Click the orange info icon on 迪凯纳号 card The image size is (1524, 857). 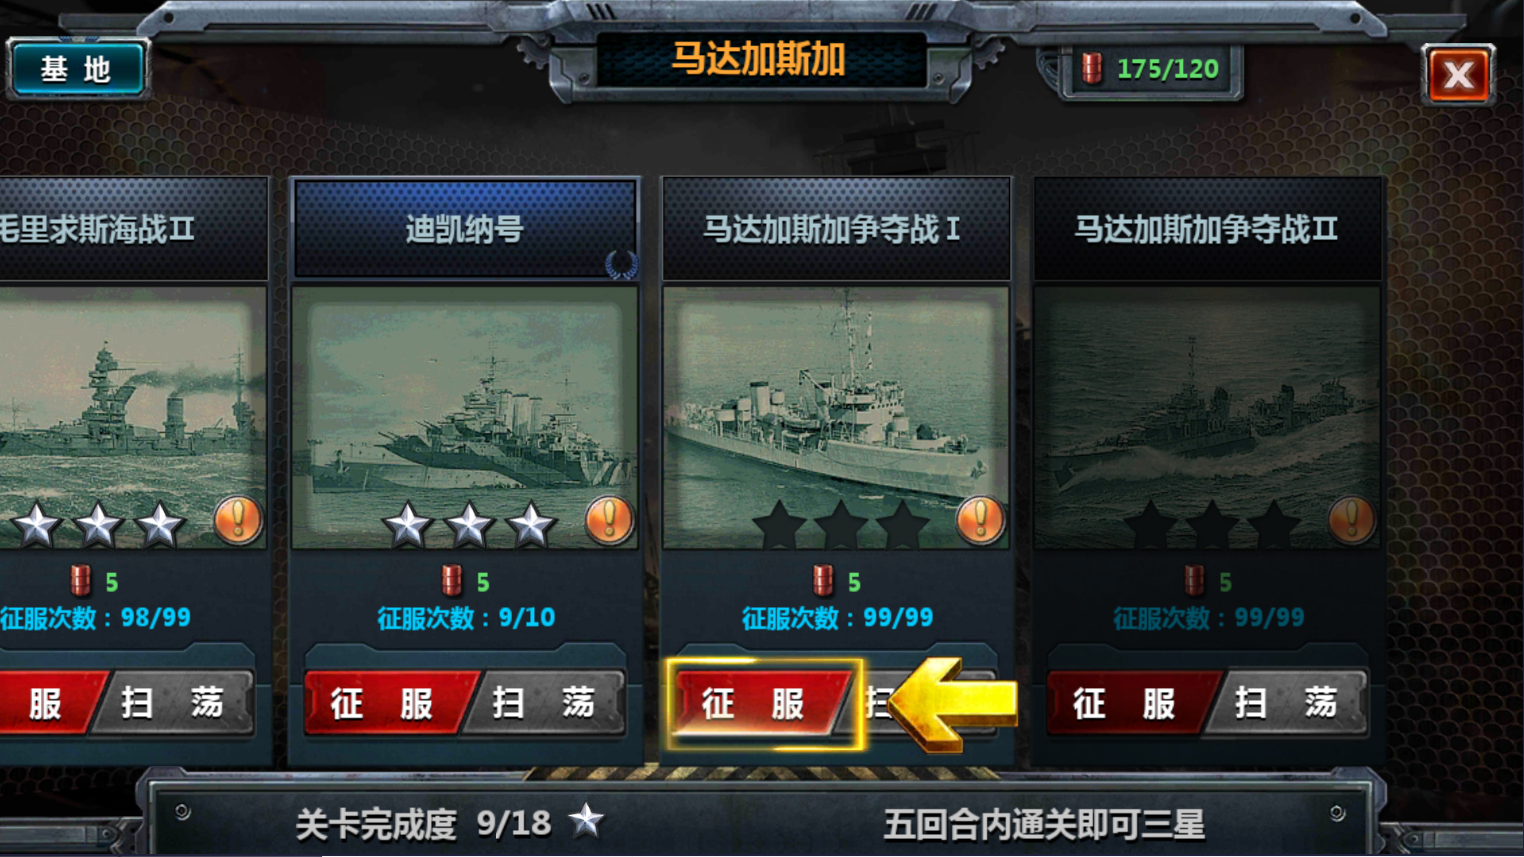tap(609, 520)
